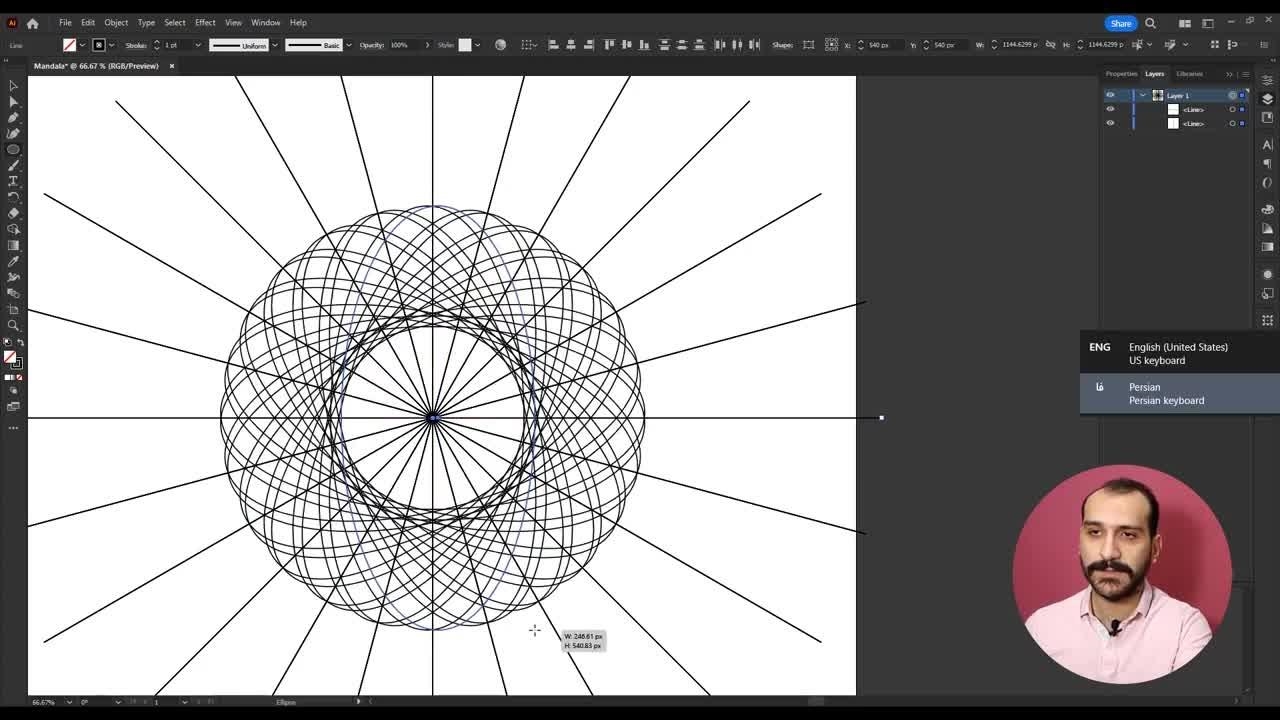This screenshot has height=720, width=1280.
Task: Switch to the Properties panel tab
Action: pos(1120,74)
